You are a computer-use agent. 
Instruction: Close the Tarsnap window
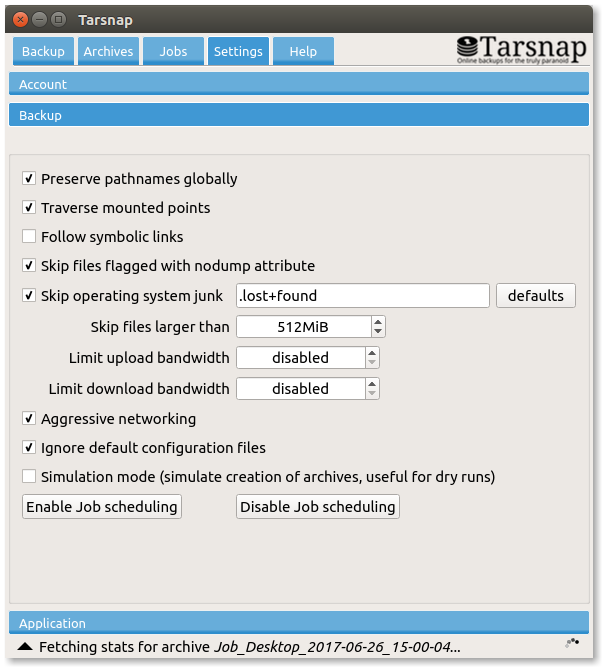tap(20, 20)
